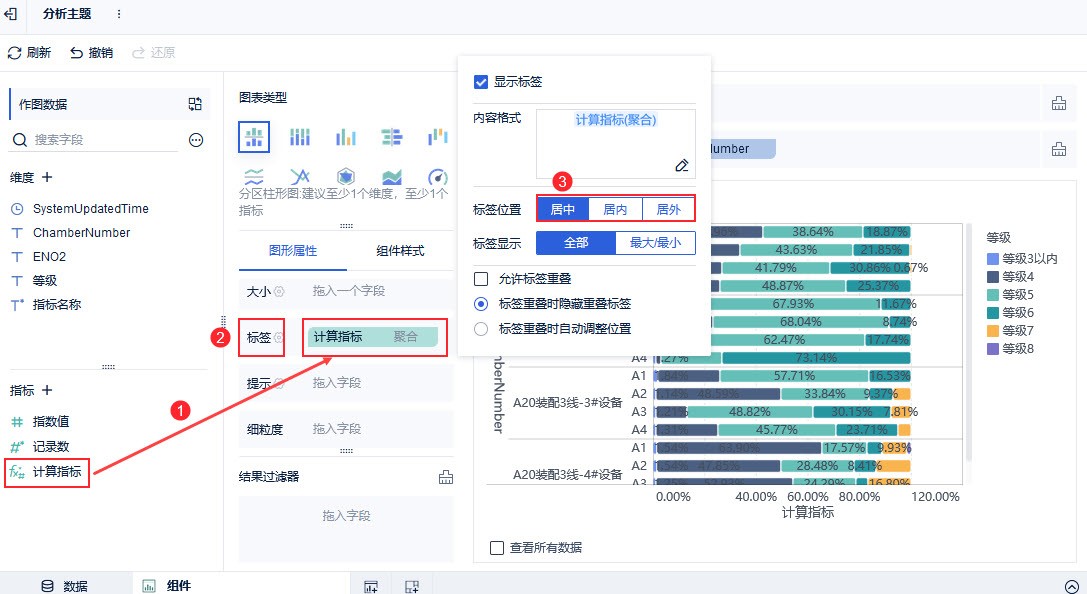Enable 允许标签重叠 checkbox
Screen dimensions: 1087x594
tap(481, 279)
